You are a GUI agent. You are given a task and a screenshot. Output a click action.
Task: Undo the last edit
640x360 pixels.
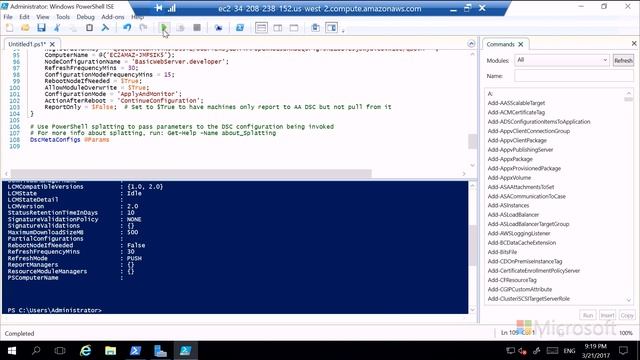(x=127, y=28)
